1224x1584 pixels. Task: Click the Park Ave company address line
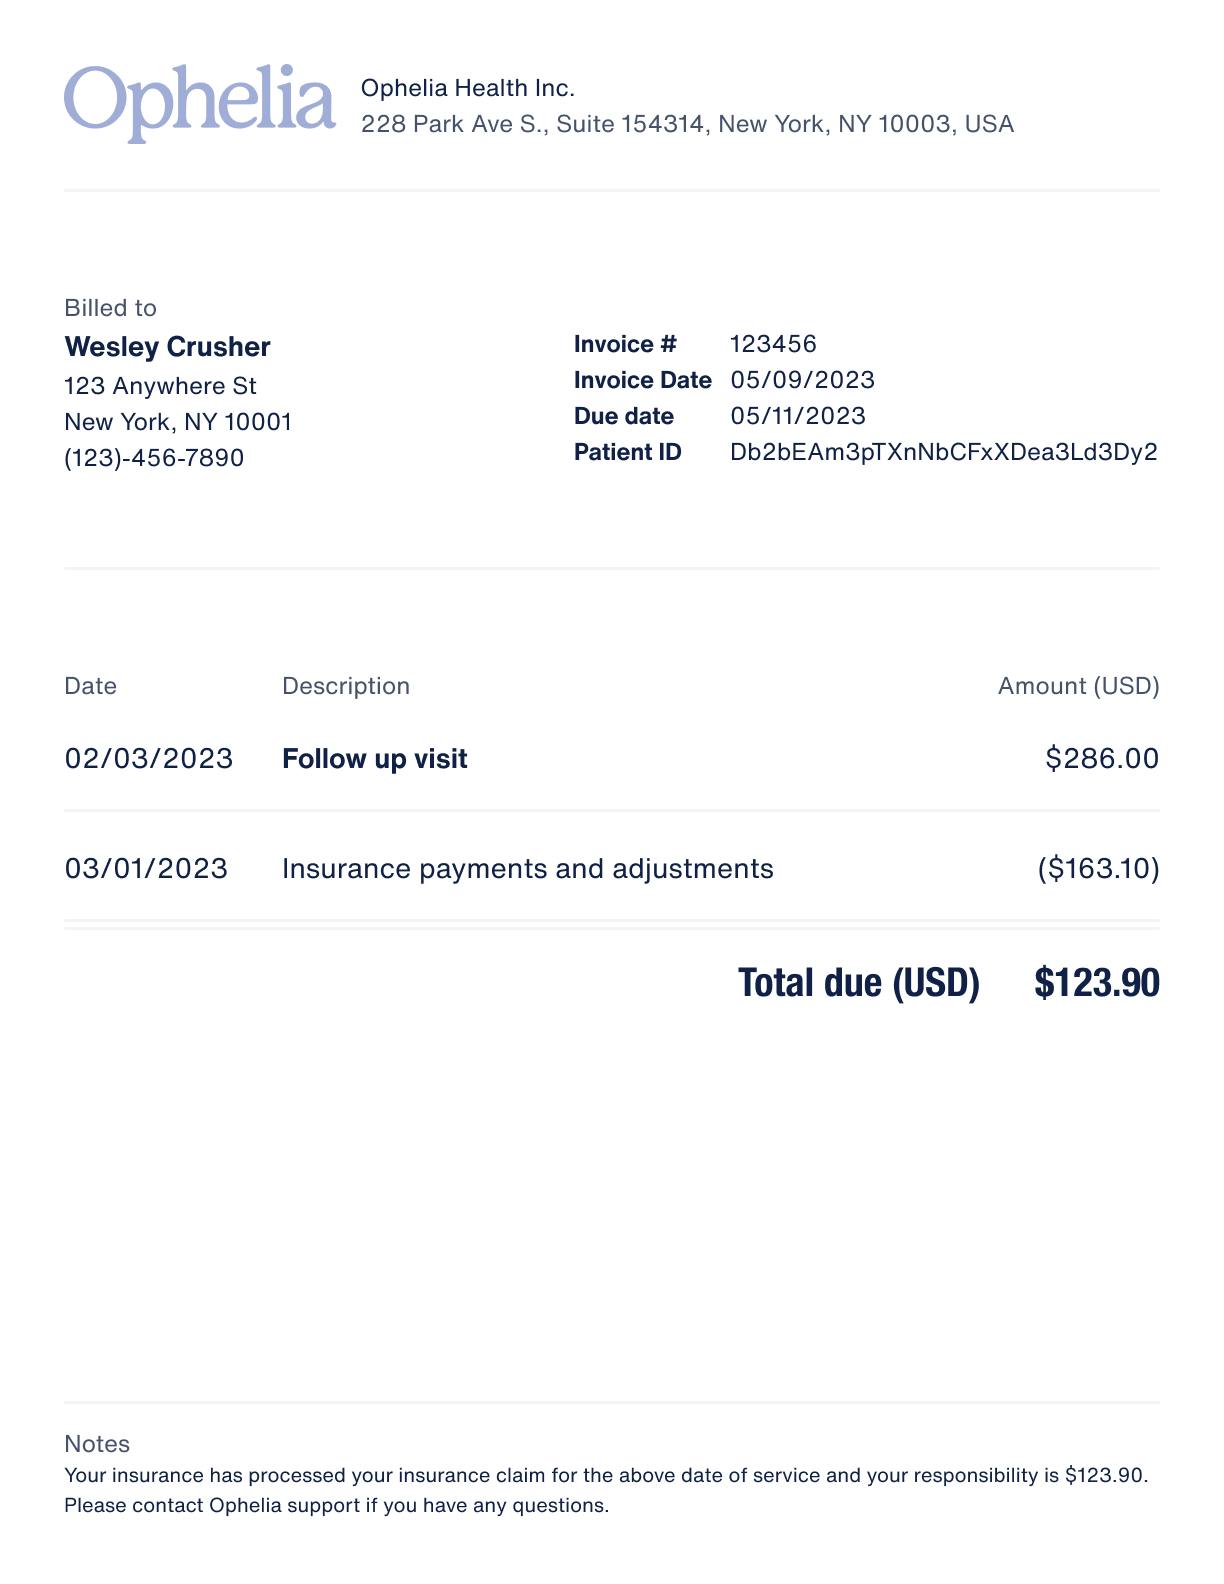click(687, 124)
